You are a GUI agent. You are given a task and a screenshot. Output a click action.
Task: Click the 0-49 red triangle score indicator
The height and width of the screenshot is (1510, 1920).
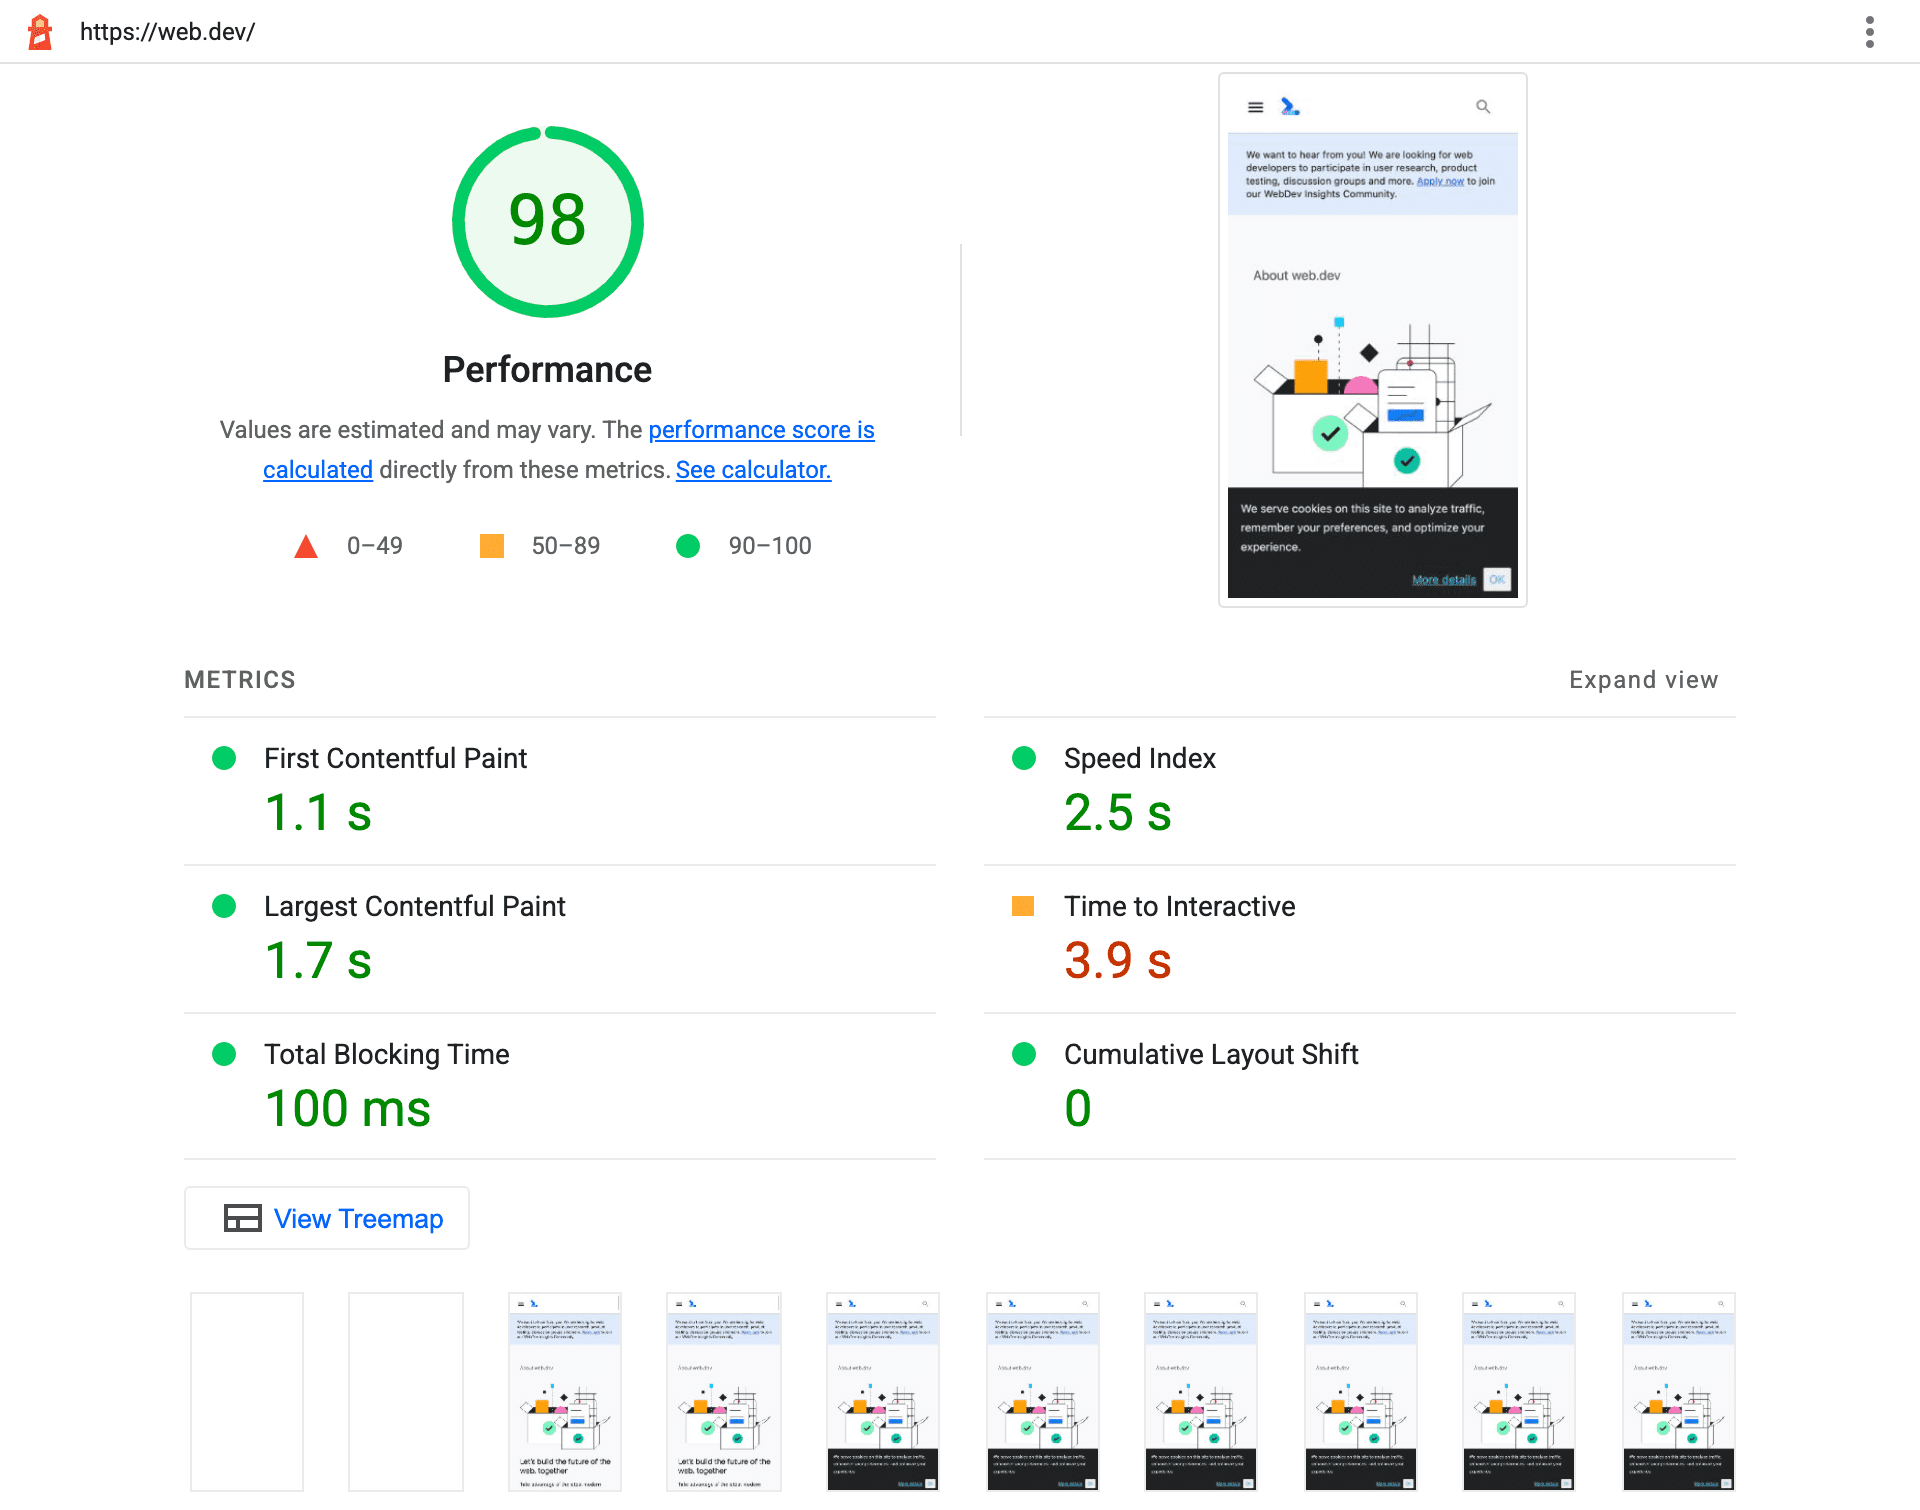tap(307, 544)
